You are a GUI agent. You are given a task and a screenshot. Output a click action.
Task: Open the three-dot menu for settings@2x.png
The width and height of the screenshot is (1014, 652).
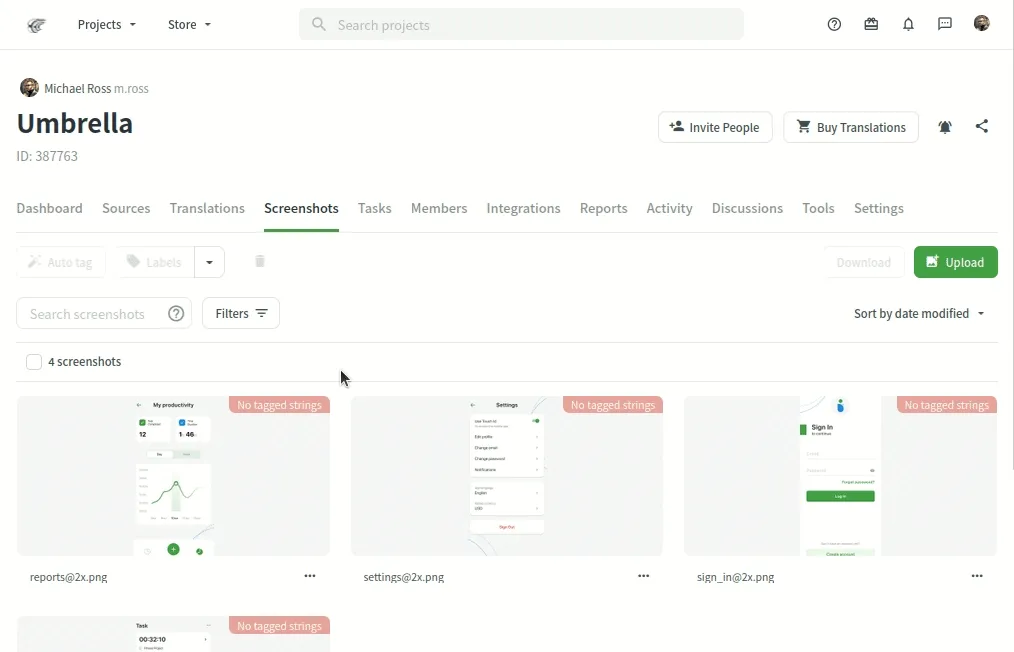pyautogui.click(x=644, y=576)
